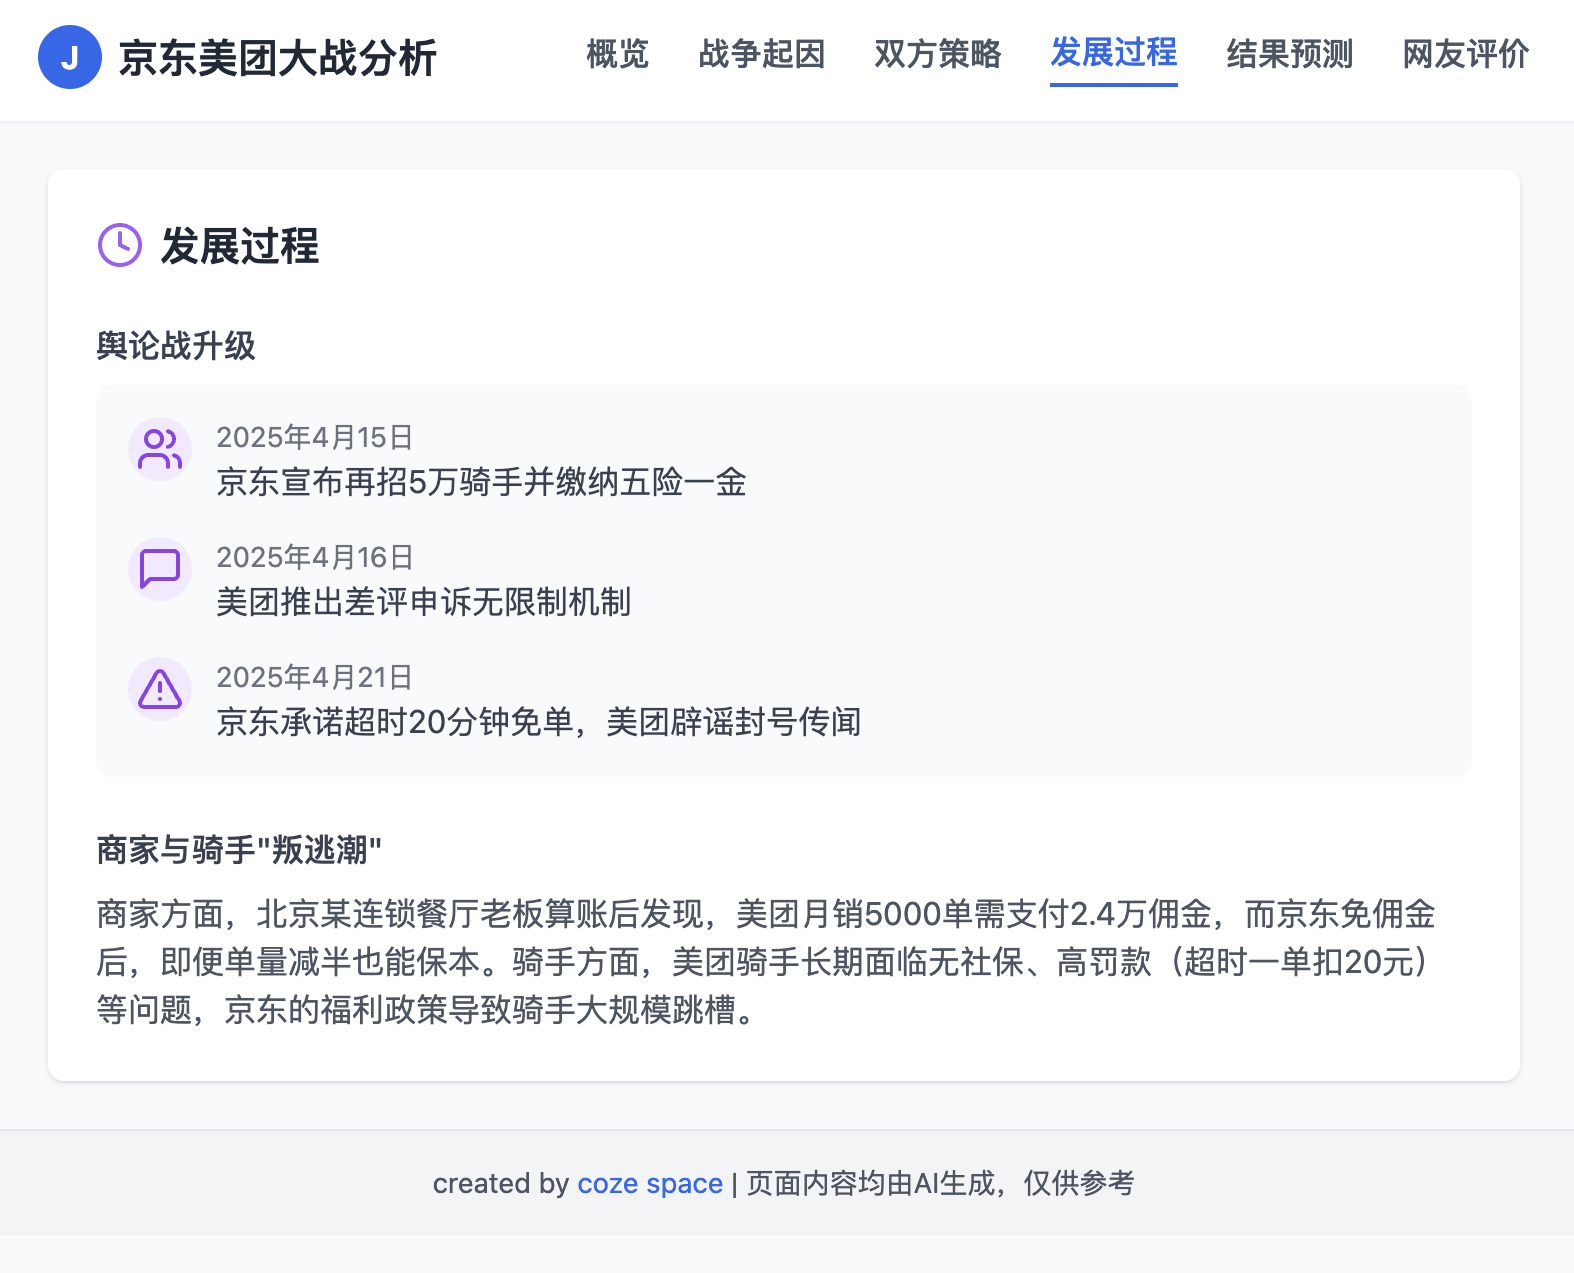The image size is (1574, 1273).
Task: Click the 商家与骑手"叛逃潮" subheading
Action: pyautogui.click(x=239, y=850)
